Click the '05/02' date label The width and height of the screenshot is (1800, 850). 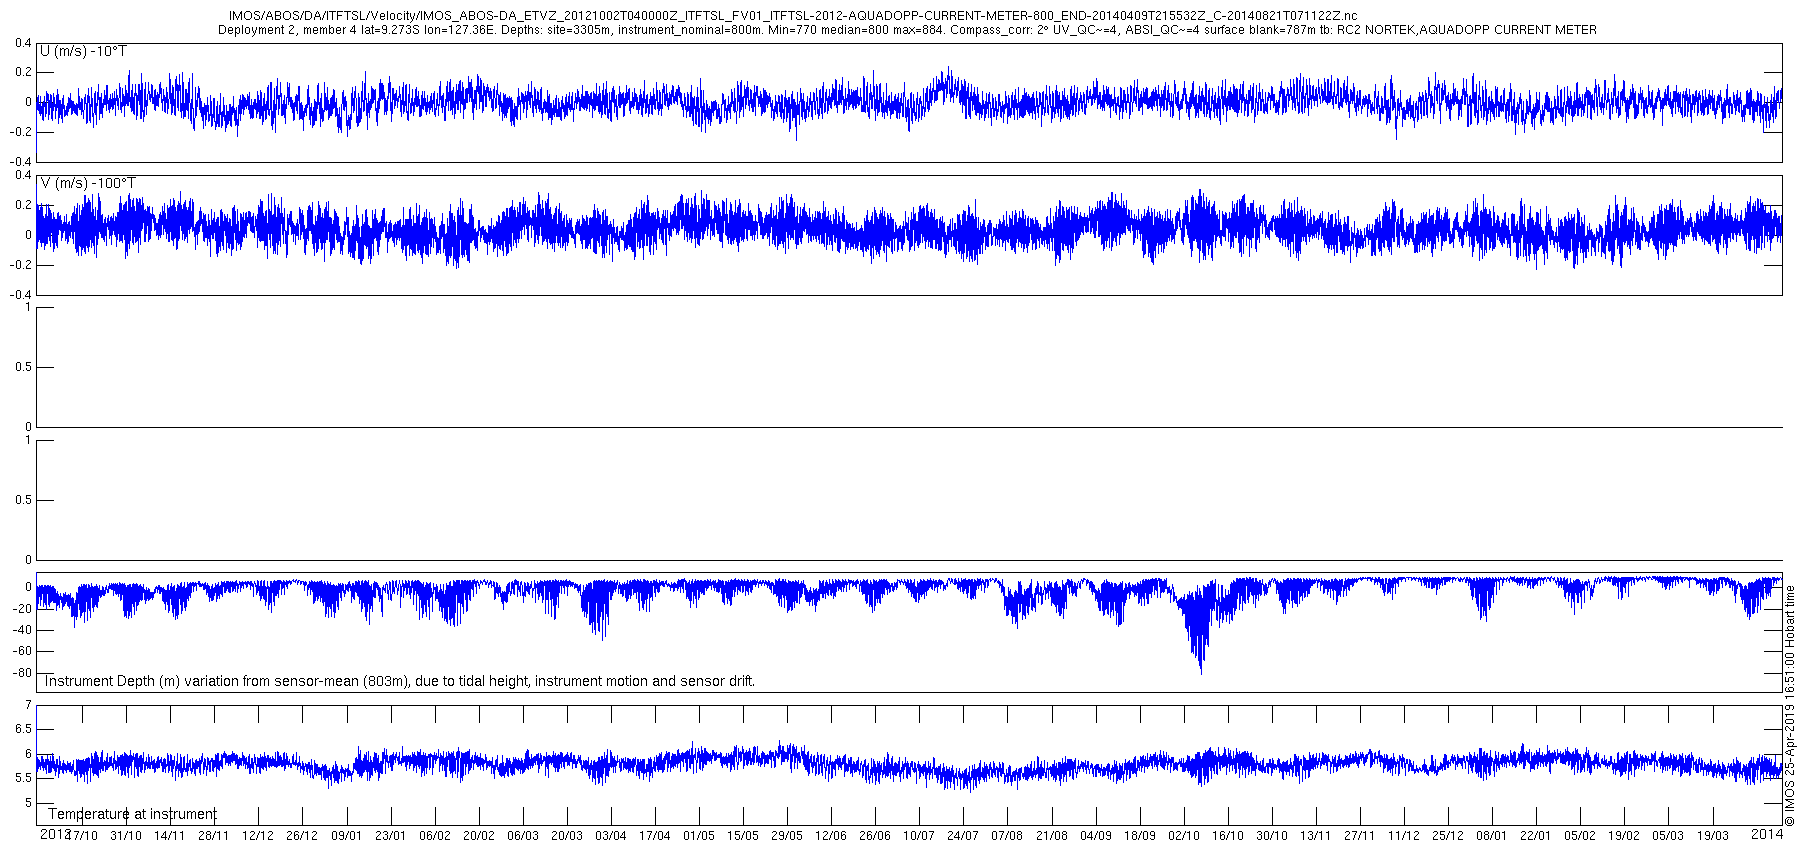[x=1579, y=836]
